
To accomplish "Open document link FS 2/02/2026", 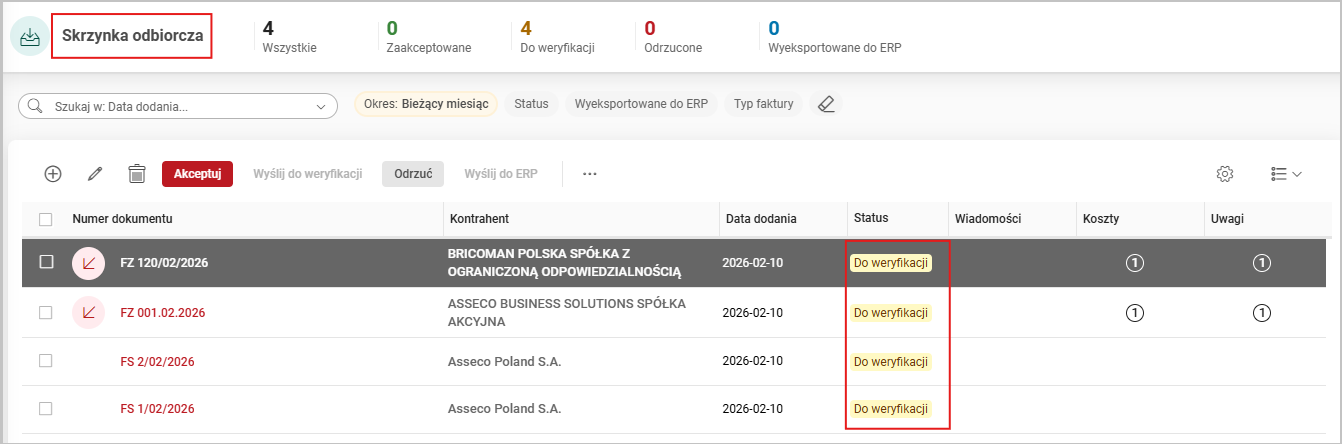I will pyautogui.click(x=157, y=362).
